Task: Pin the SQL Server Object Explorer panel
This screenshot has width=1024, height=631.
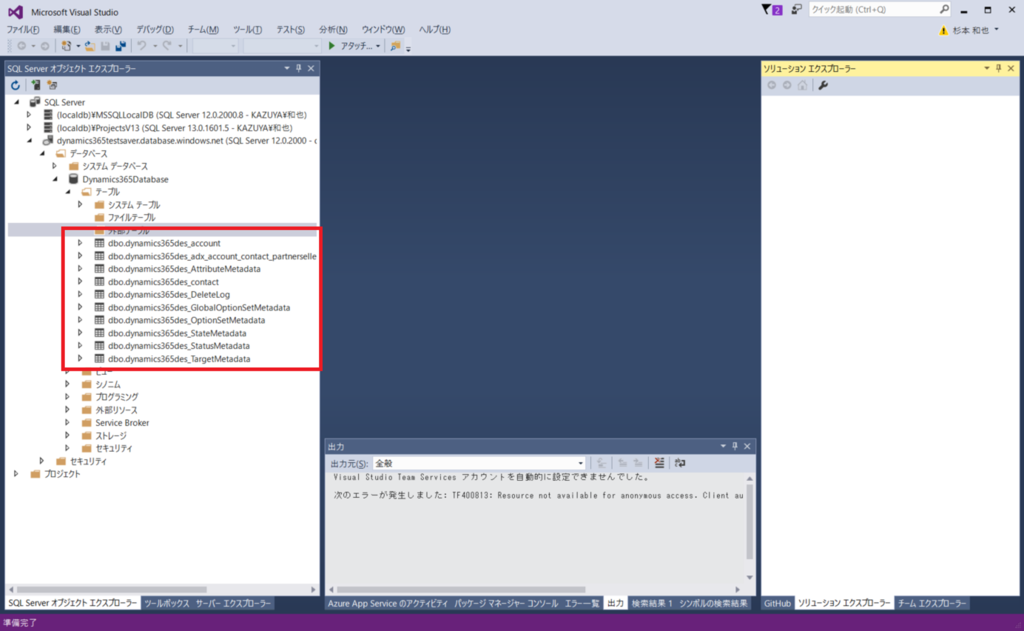Action: click(299, 68)
